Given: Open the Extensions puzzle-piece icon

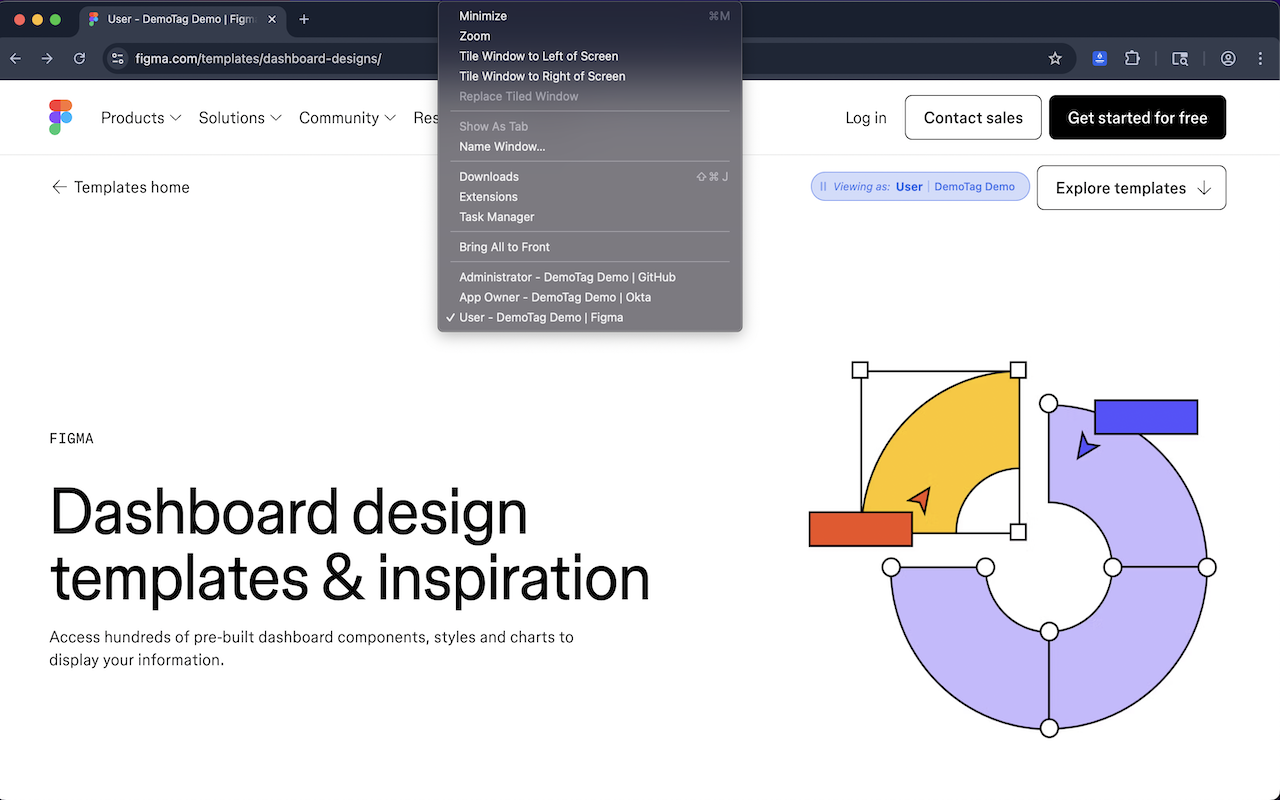Looking at the screenshot, I should [1132, 59].
